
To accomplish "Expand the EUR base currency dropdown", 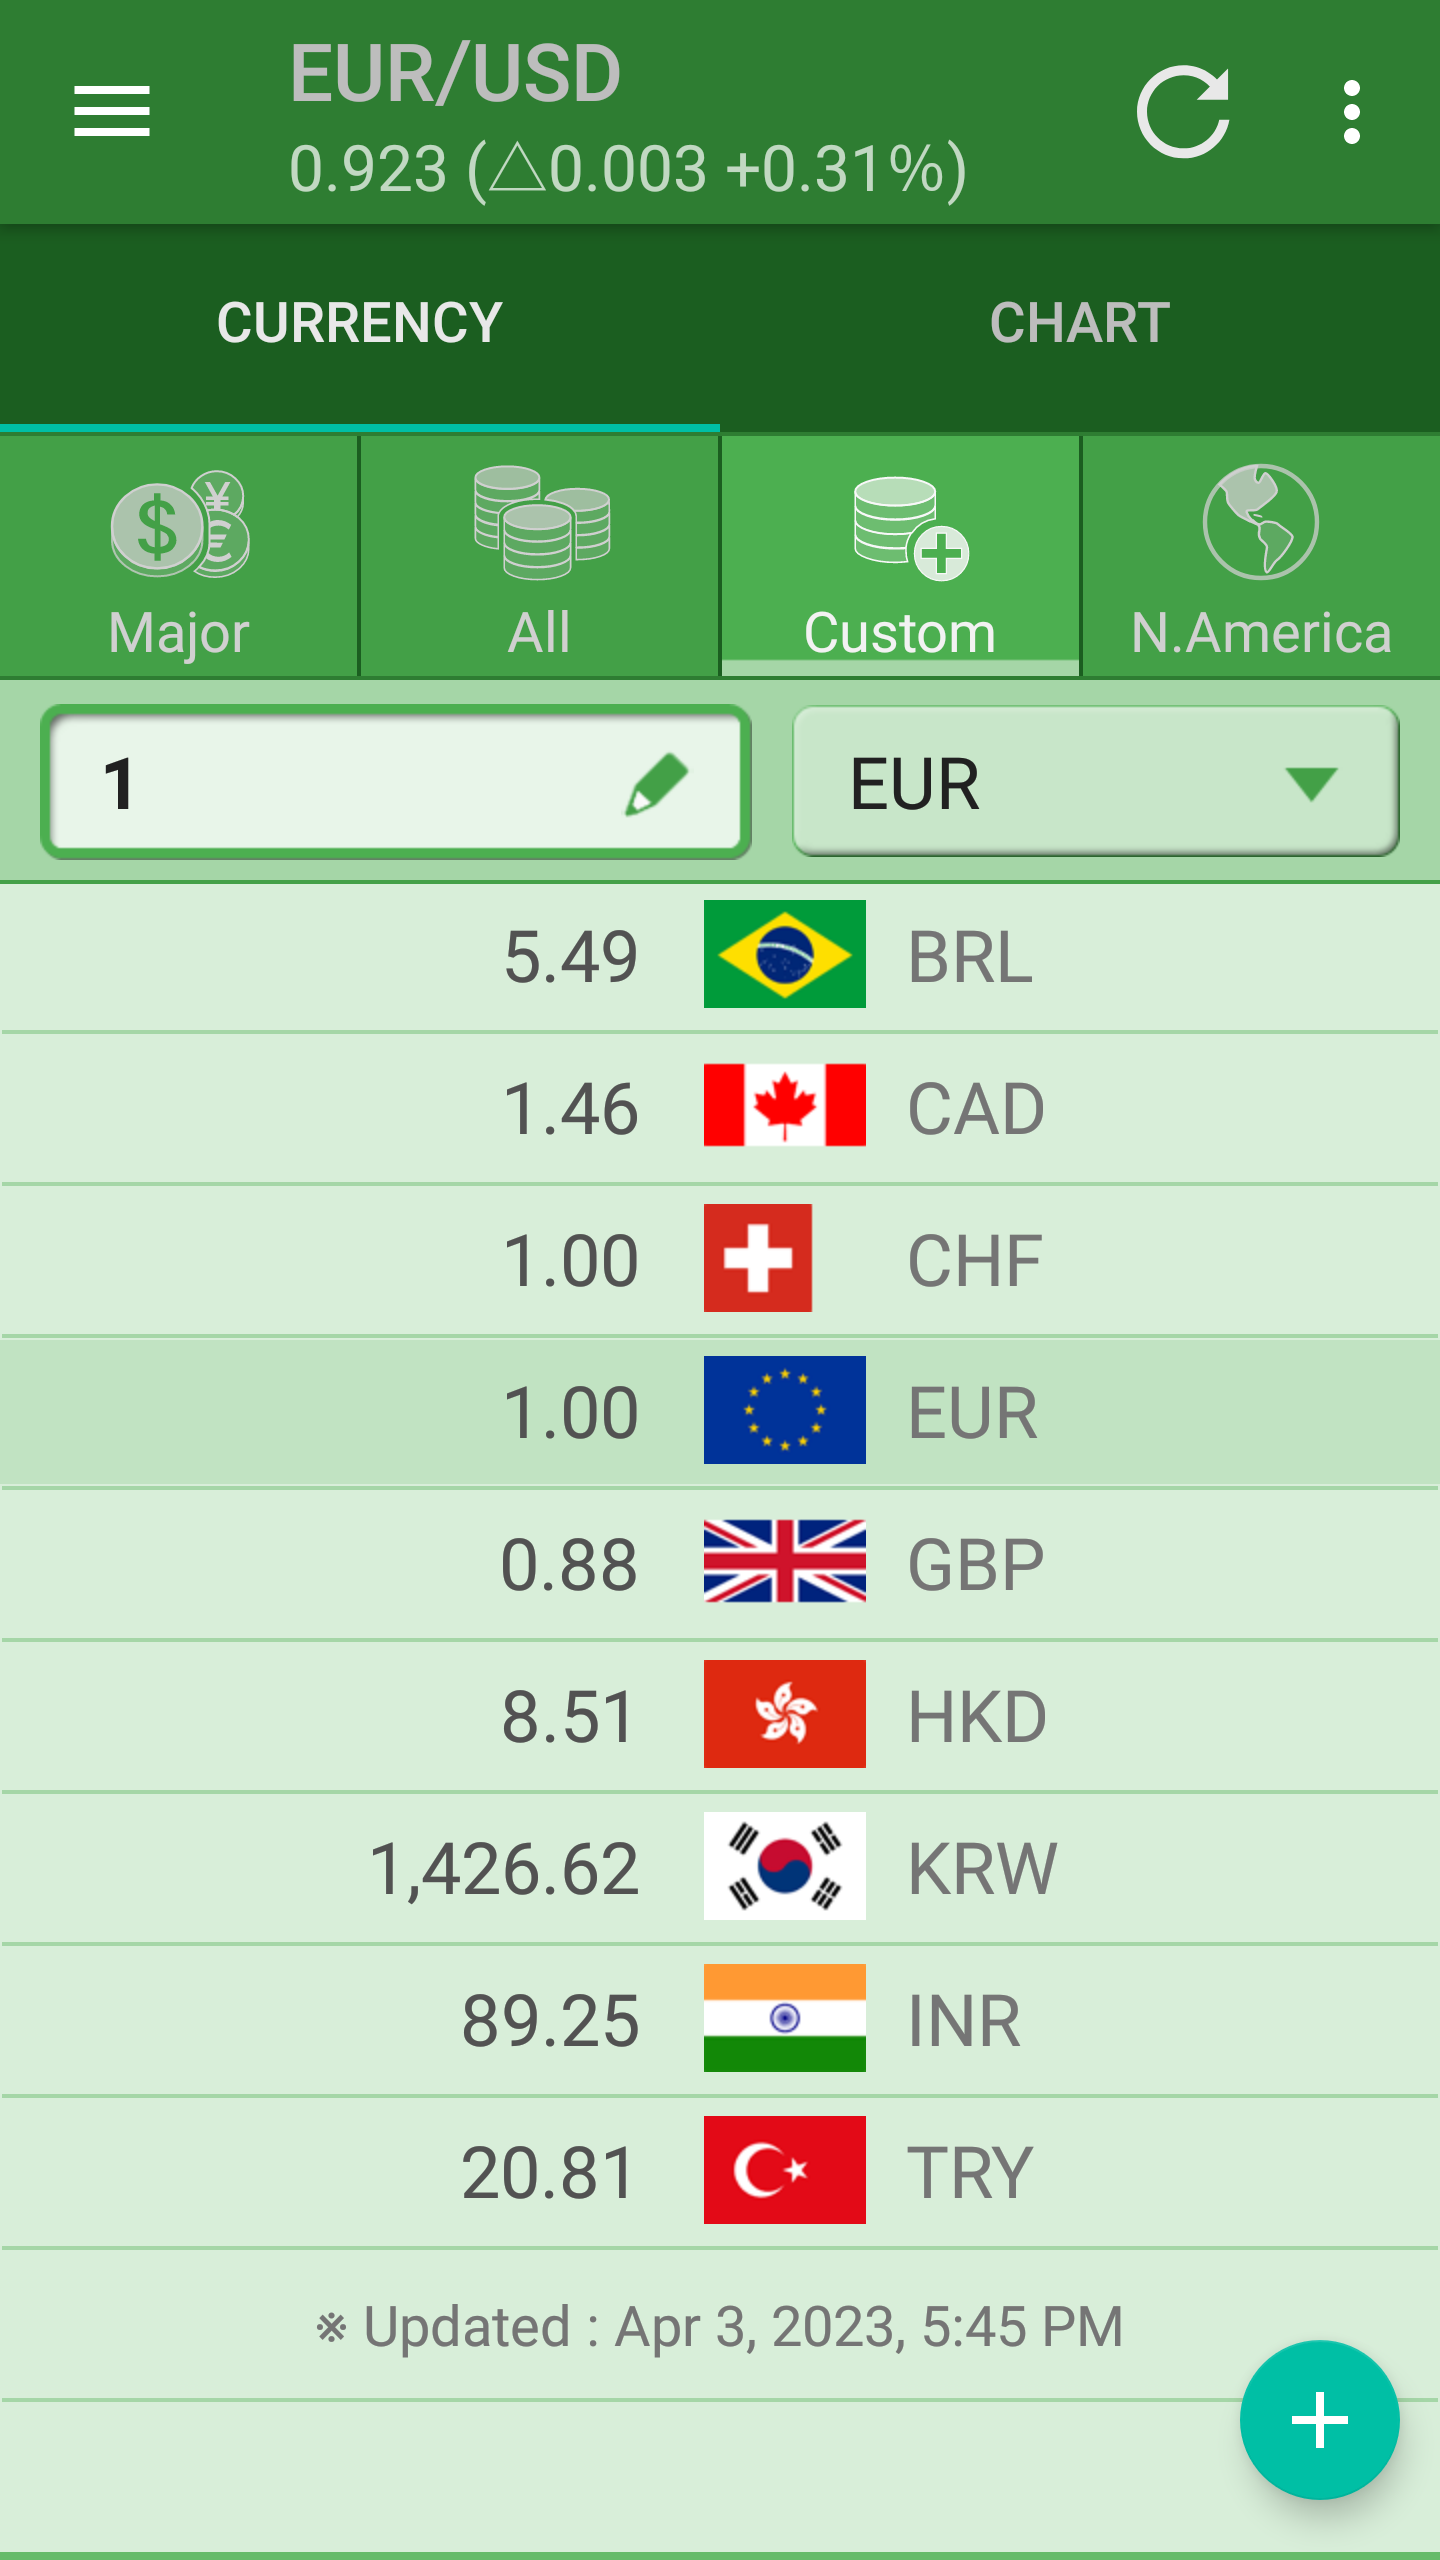I will [1095, 782].
